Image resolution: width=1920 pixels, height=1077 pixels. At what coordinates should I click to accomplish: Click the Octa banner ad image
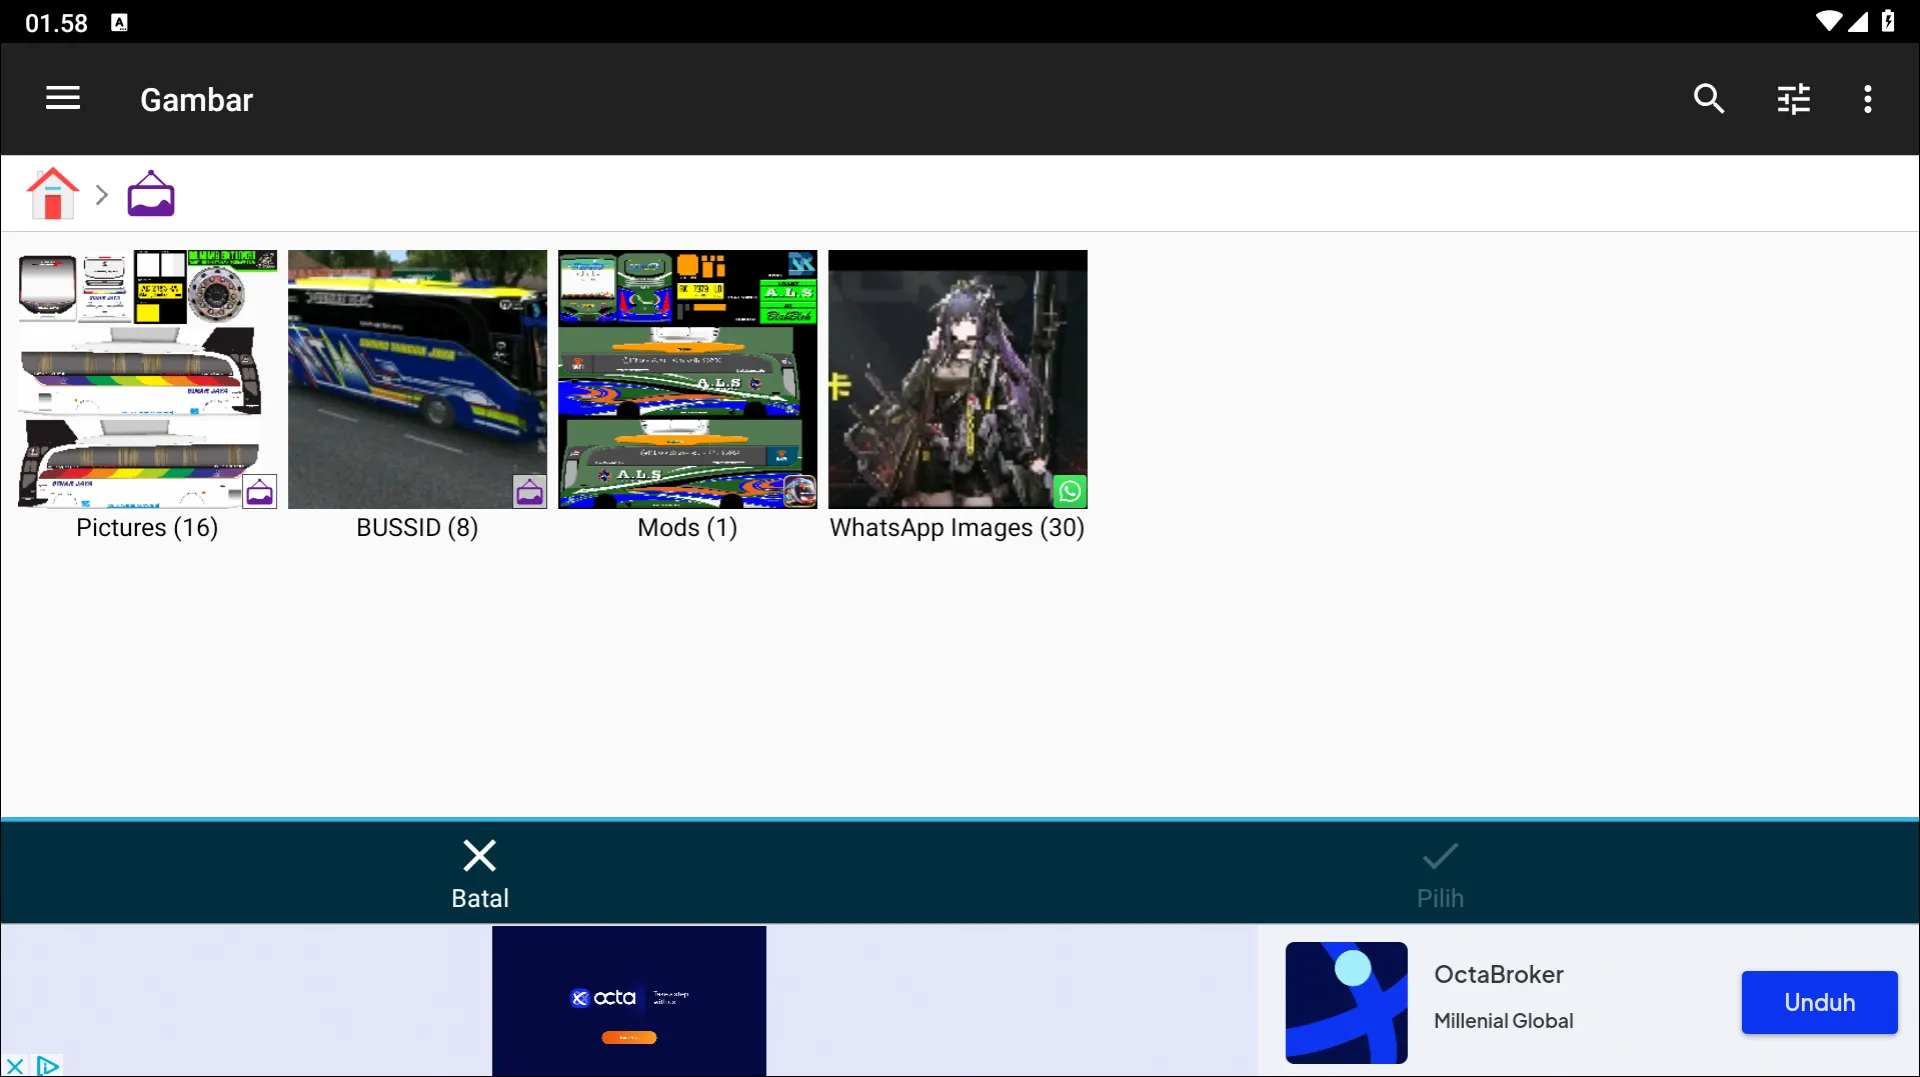point(629,1000)
